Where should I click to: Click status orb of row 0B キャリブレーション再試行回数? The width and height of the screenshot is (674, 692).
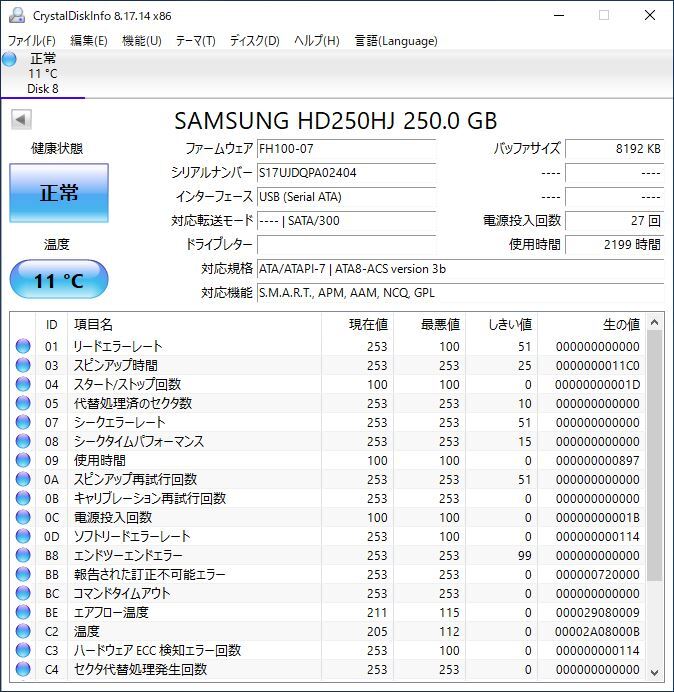click(x=23, y=498)
